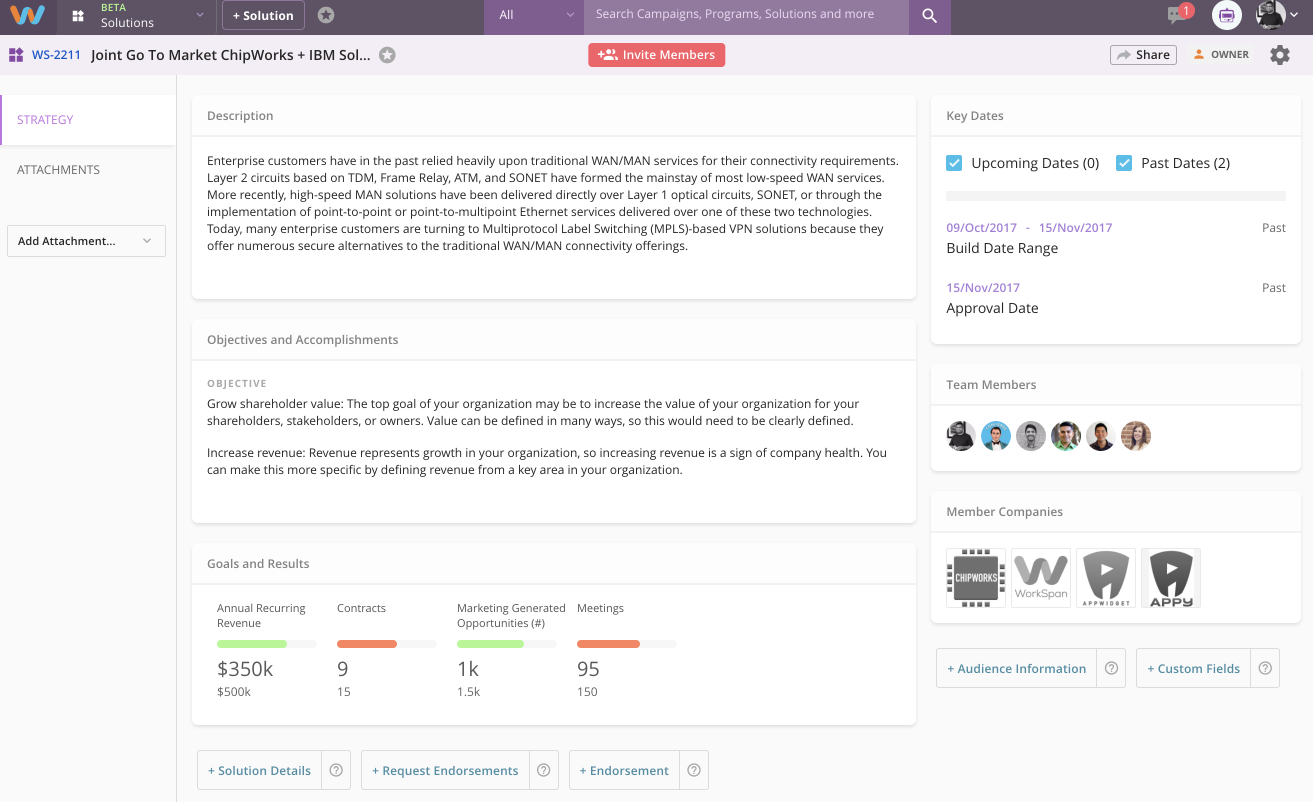Expand the Add Attachment dropdown

86,240
